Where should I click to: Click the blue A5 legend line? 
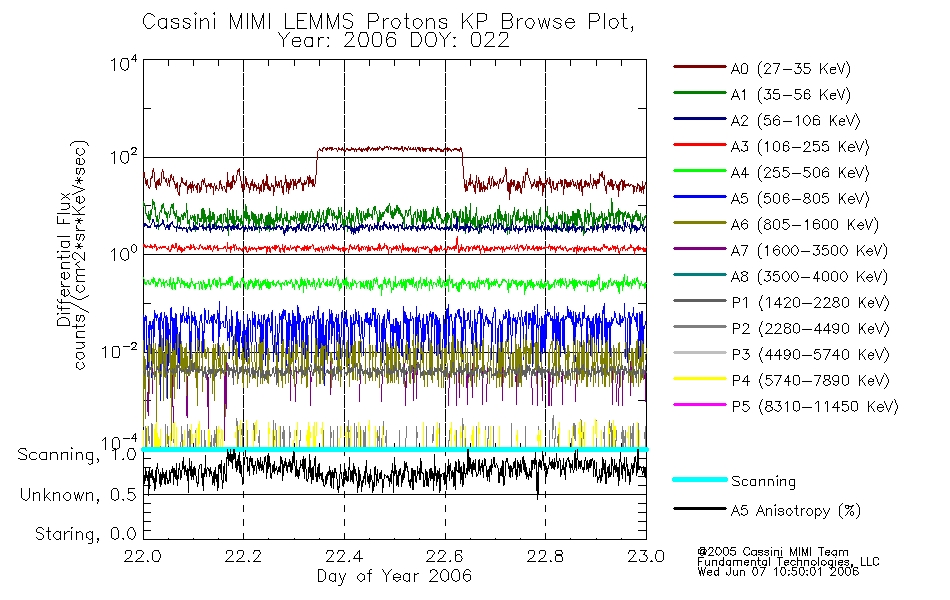click(x=700, y=196)
